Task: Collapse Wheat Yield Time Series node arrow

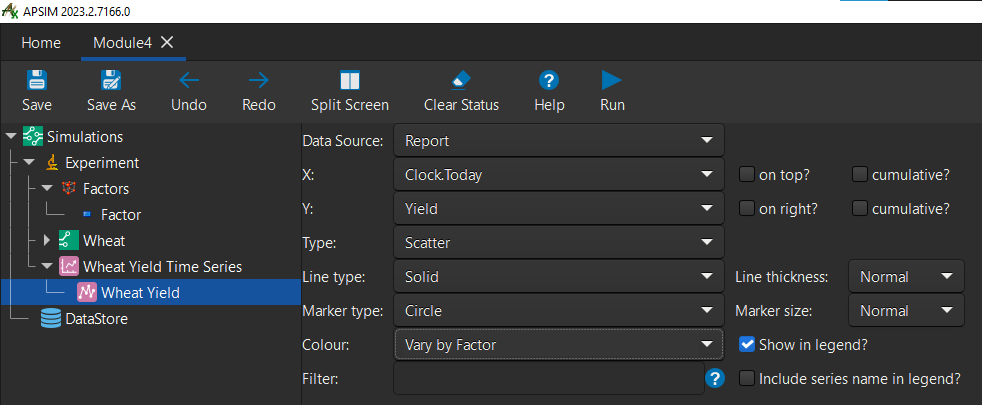Action: point(47,266)
